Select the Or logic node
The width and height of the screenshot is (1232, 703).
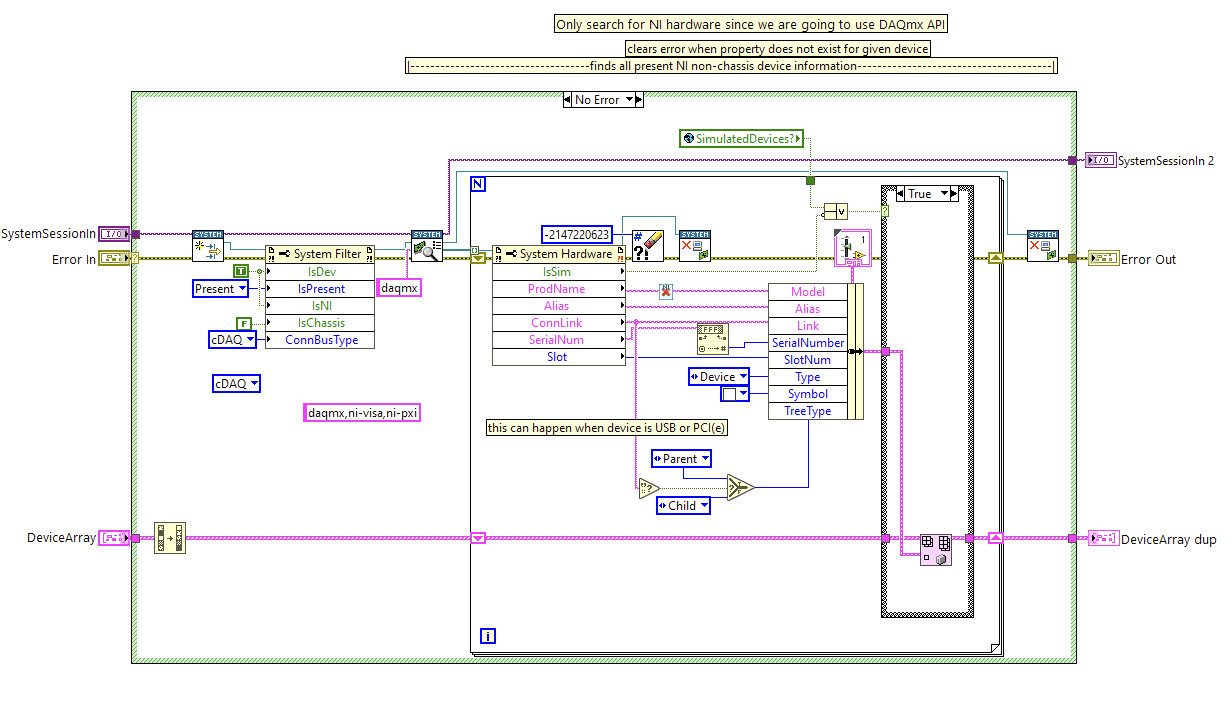[835, 212]
